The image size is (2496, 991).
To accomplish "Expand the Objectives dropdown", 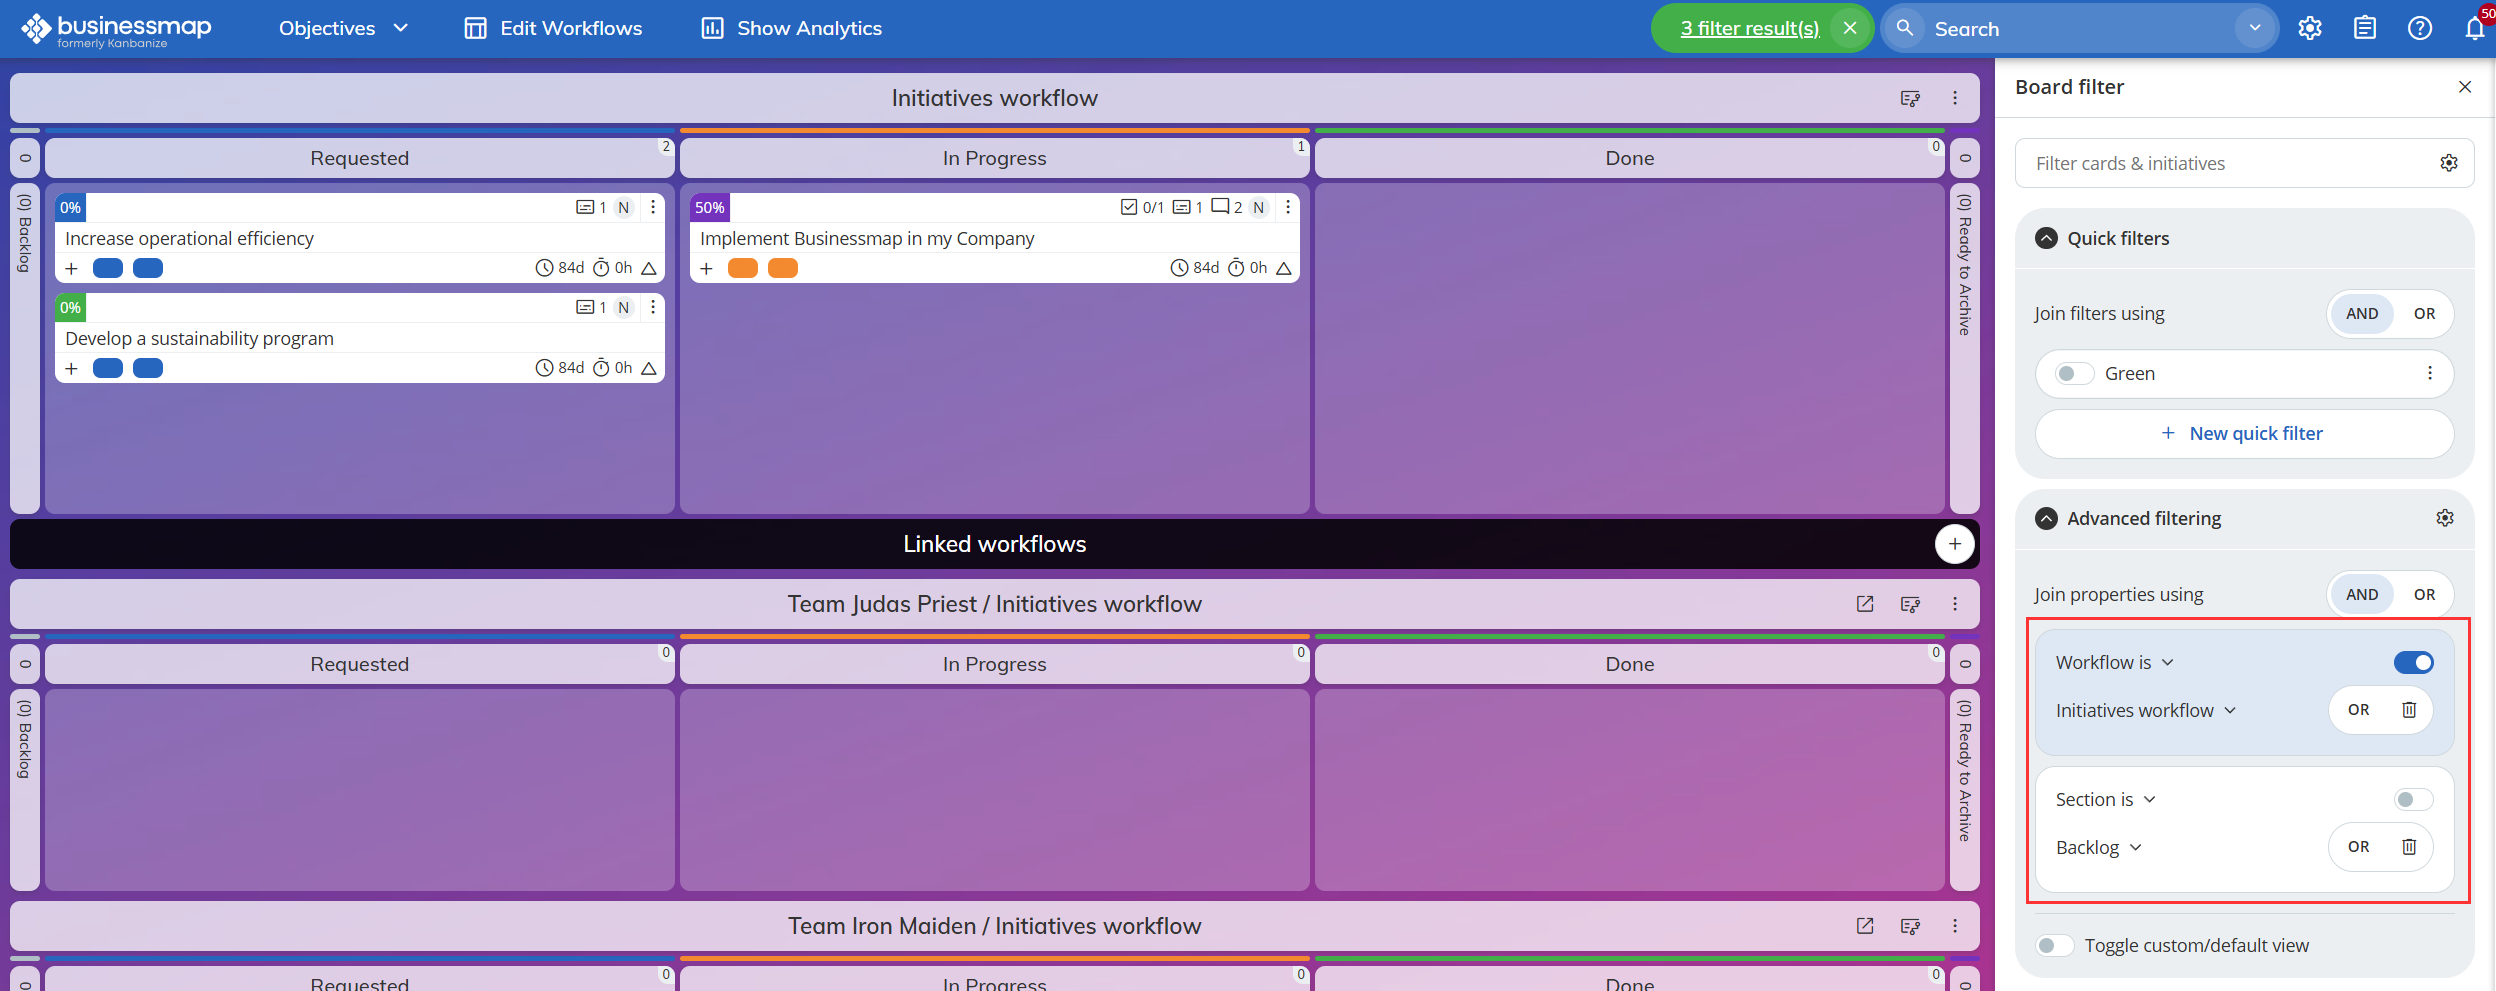I will pyautogui.click(x=344, y=28).
